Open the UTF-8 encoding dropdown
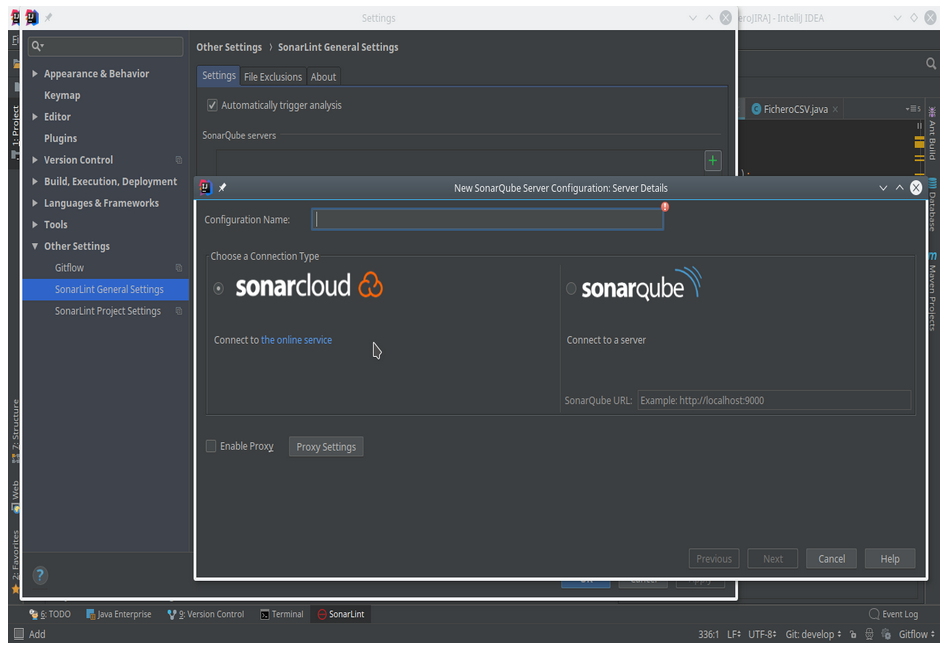 pyautogui.click(x=762, y=634)
